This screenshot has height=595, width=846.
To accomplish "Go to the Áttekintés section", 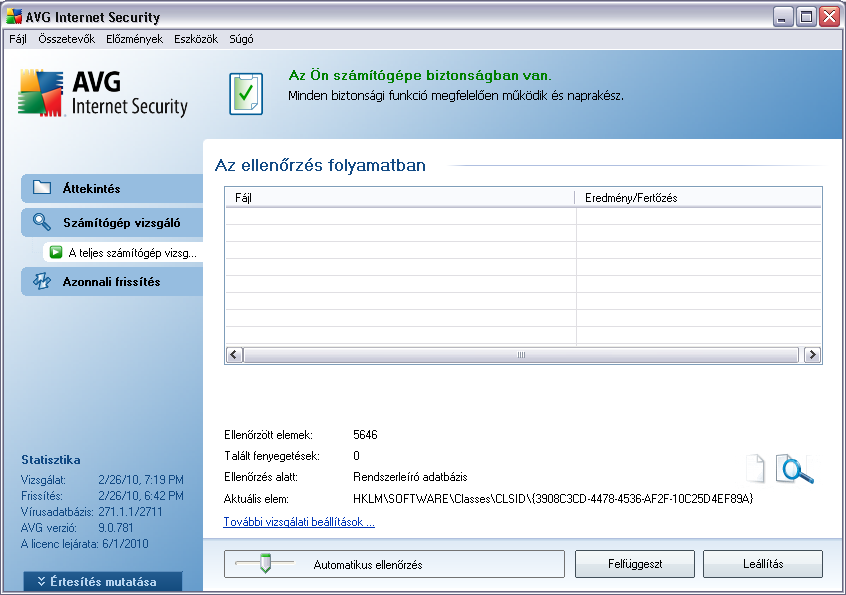I will pyautogui.click(x=112, y=188).
